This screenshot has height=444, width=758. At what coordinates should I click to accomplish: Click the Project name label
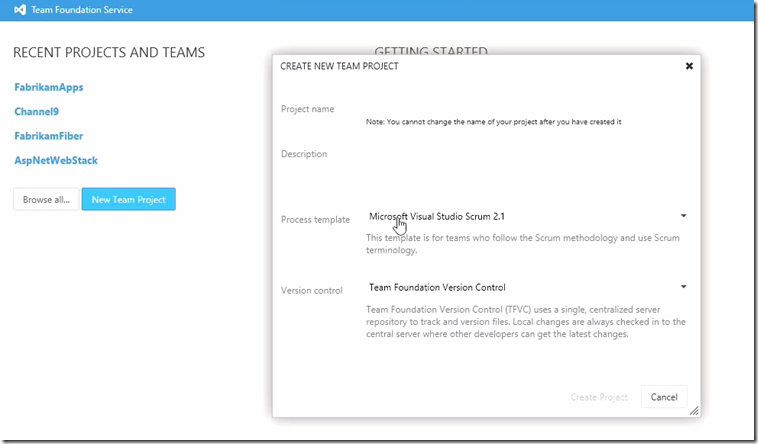tap(307, 109)
